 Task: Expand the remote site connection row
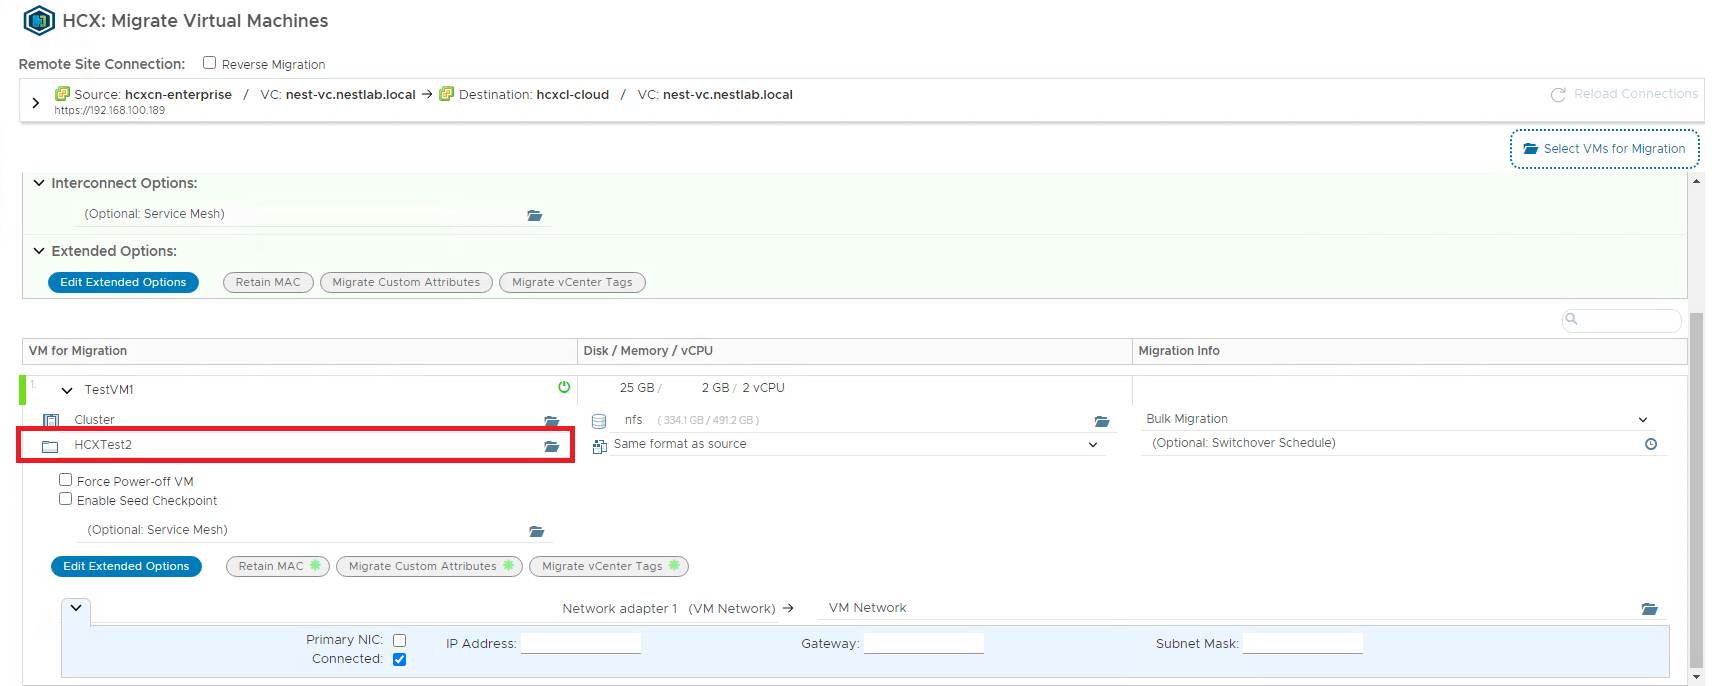pos(36,102)
